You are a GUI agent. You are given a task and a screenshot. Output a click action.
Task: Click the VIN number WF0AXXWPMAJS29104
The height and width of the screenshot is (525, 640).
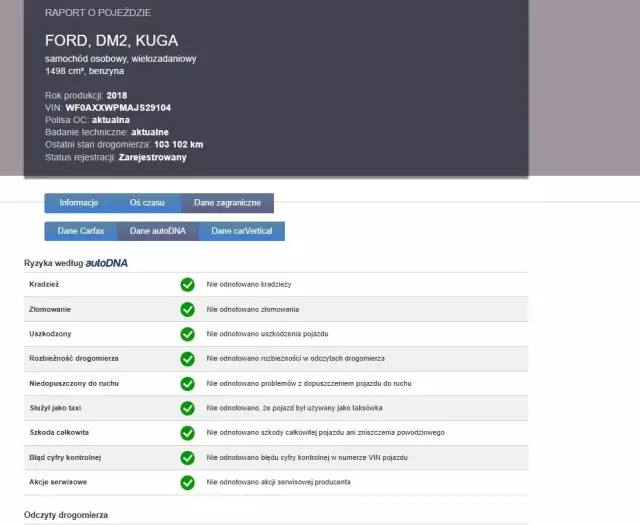(x=117, y=107)
